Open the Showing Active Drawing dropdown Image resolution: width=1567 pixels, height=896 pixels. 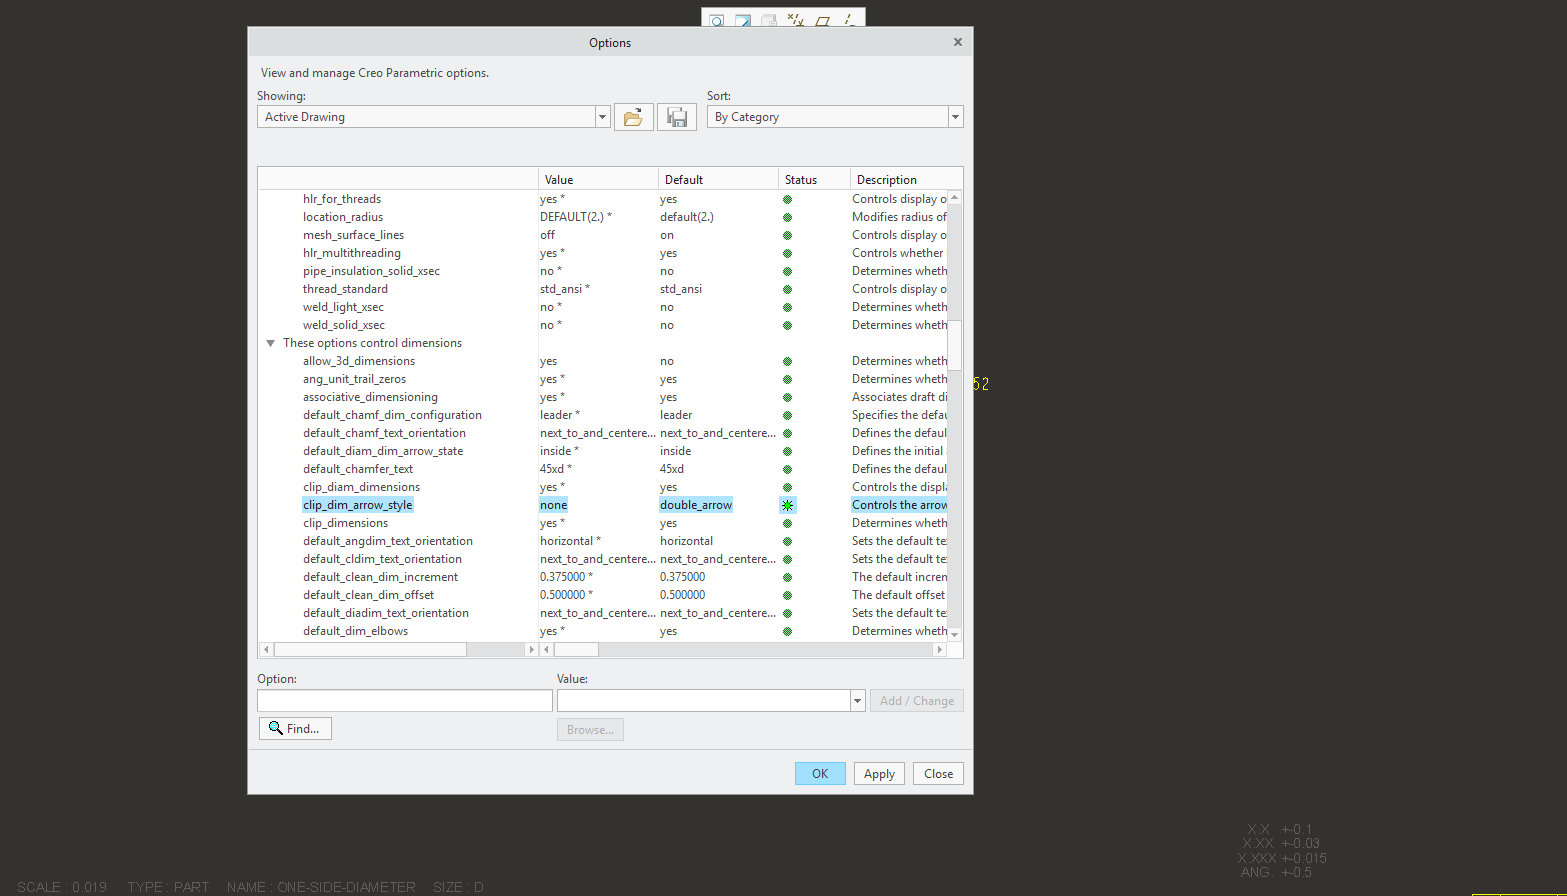pos(602,117)
